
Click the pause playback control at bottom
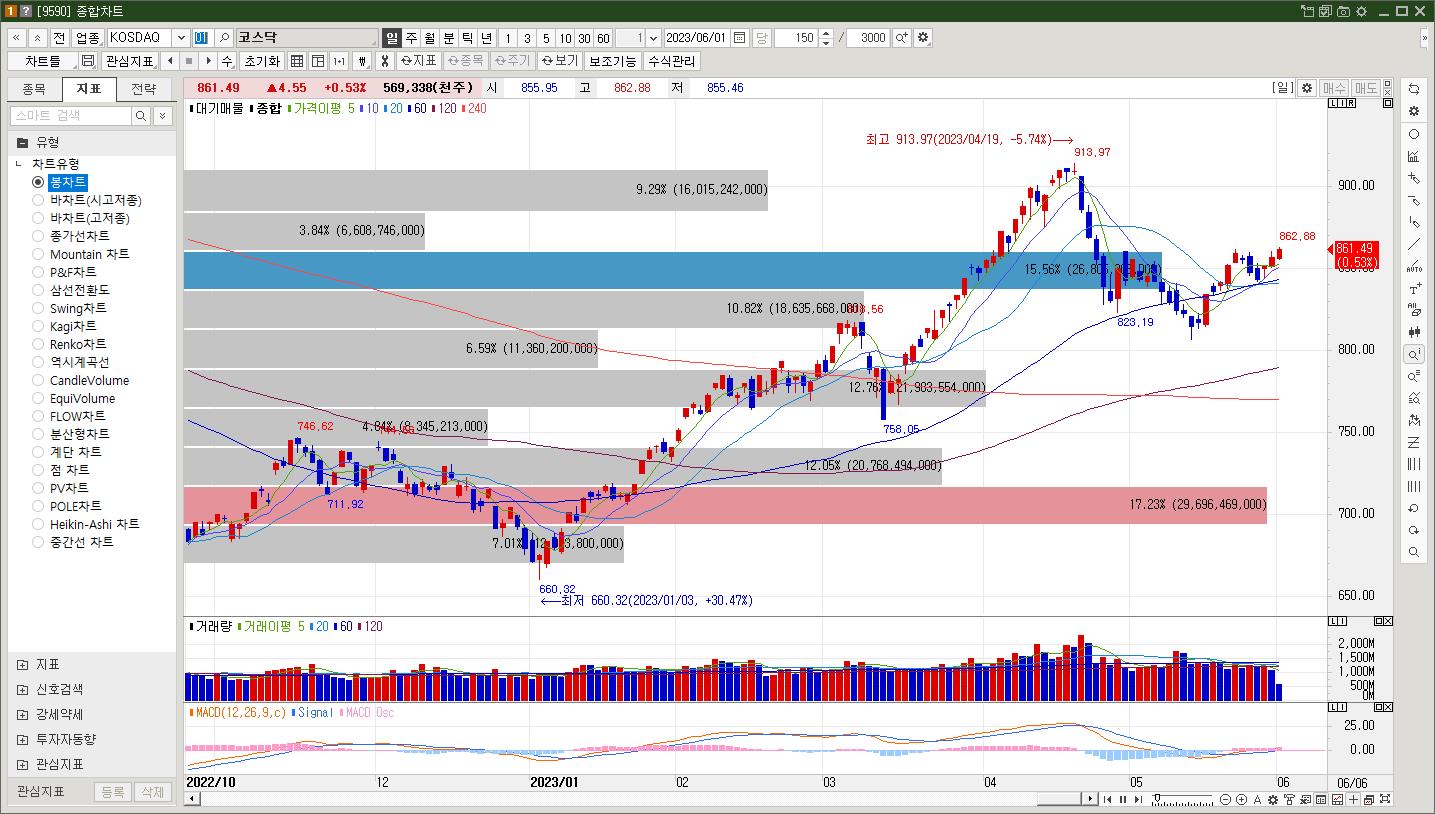click(x=1122, y=799)
